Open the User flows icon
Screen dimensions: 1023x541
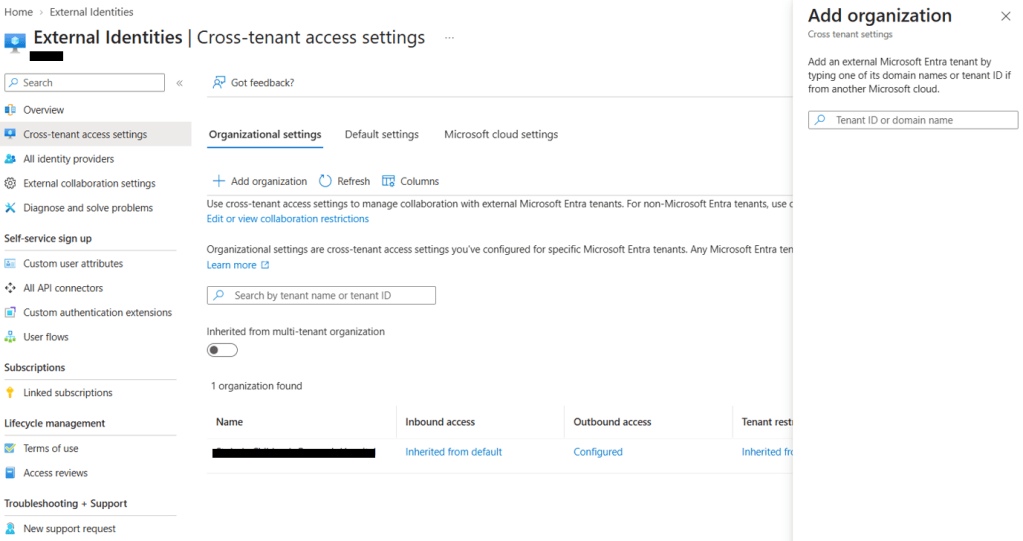pyautogui.click(x=10, y=337)
